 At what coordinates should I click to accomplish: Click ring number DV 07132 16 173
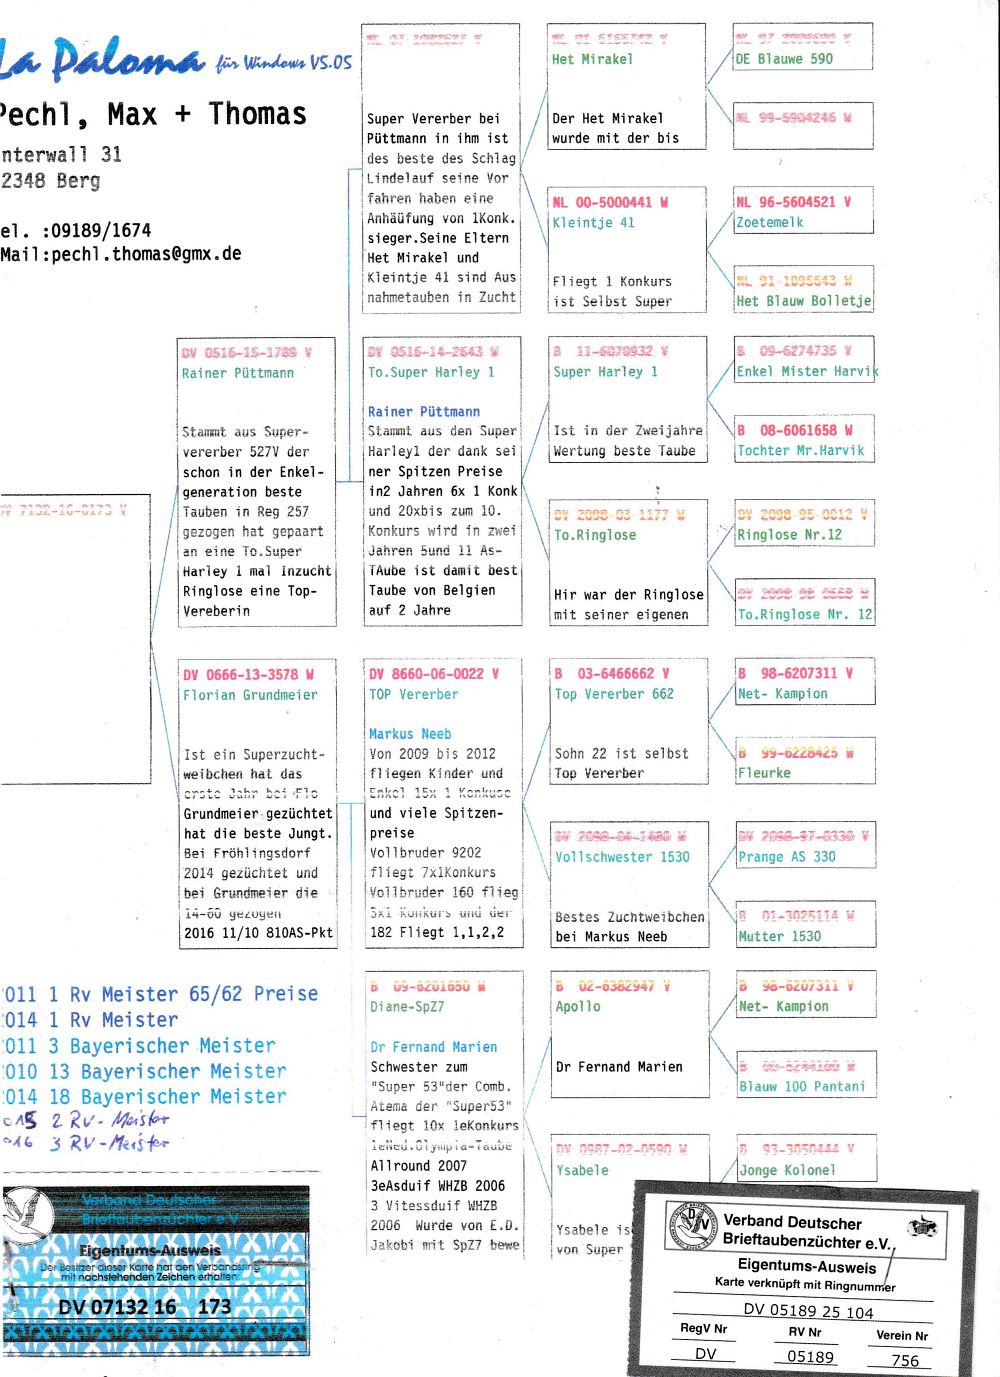coord(145,1306)
